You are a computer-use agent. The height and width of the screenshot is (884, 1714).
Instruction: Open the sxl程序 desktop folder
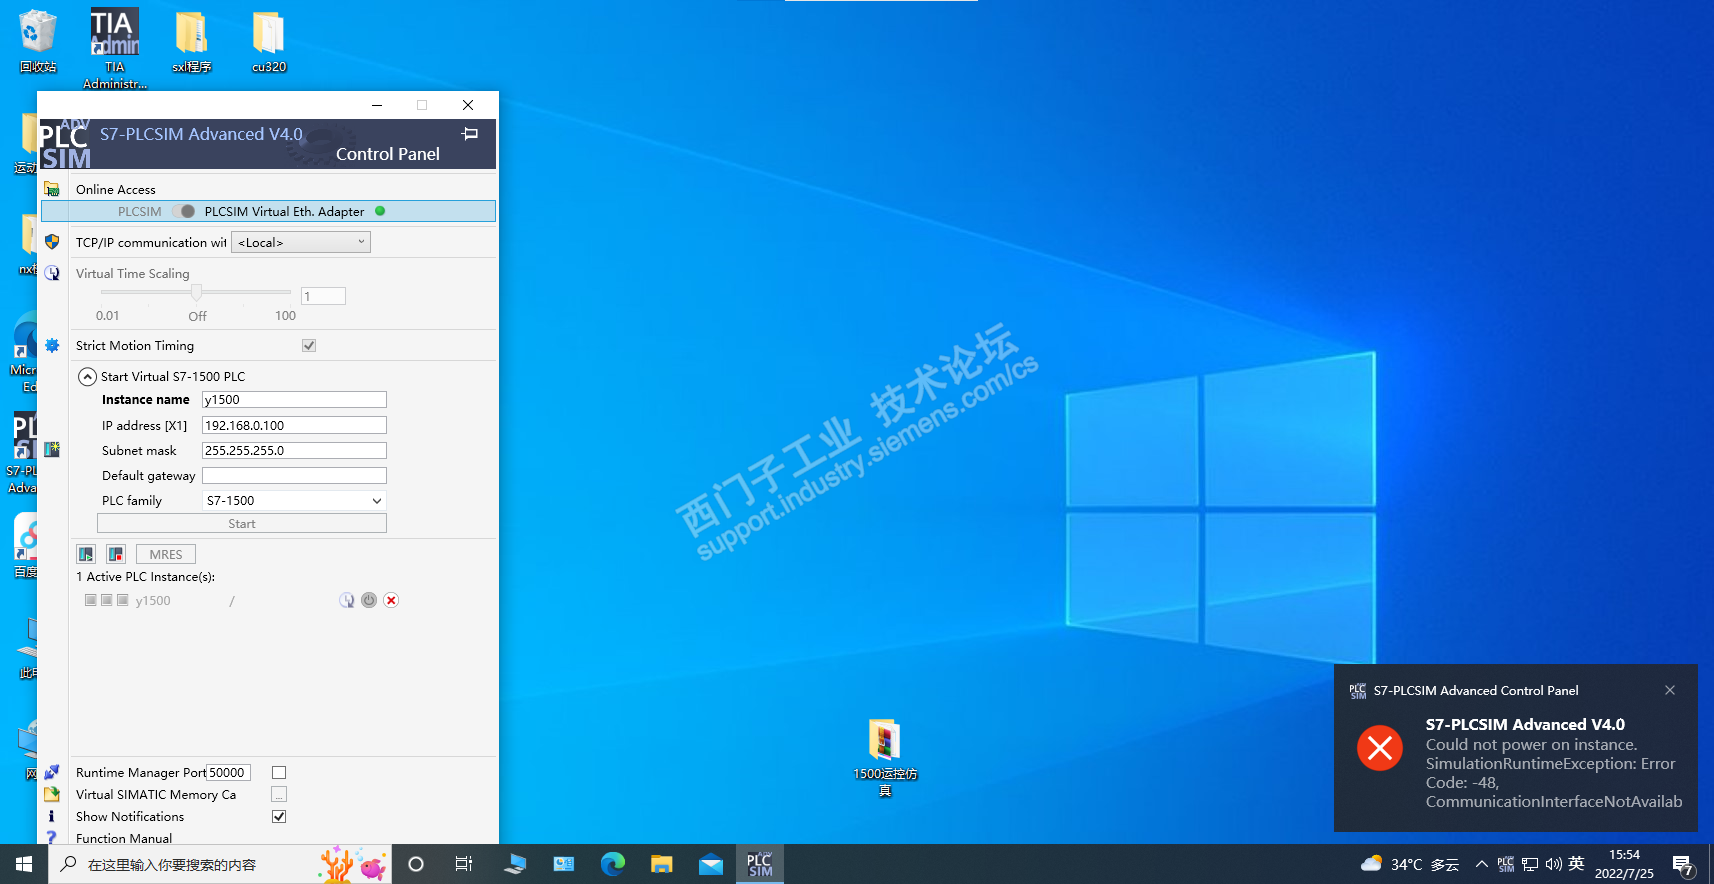click(x=191, y=41)
